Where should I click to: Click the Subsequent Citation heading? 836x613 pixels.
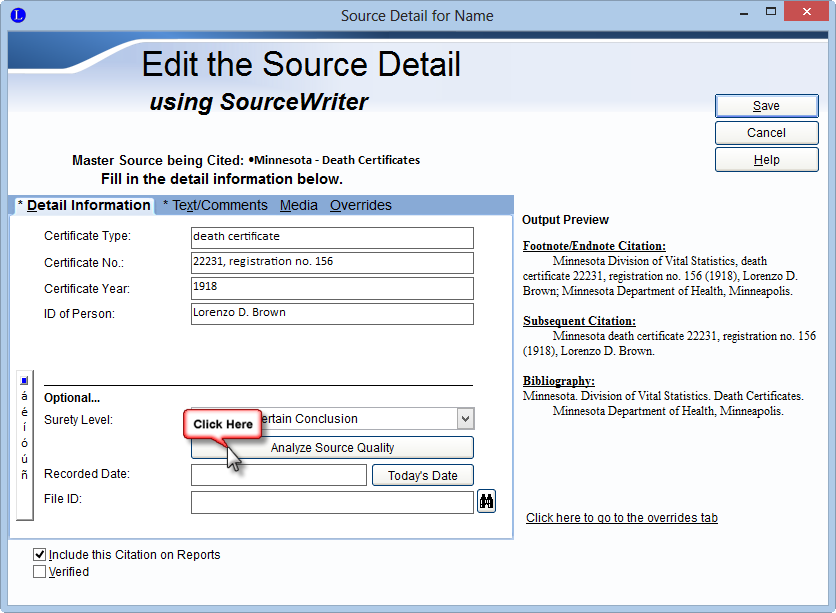pyautogui.click(x=579, y=321)
